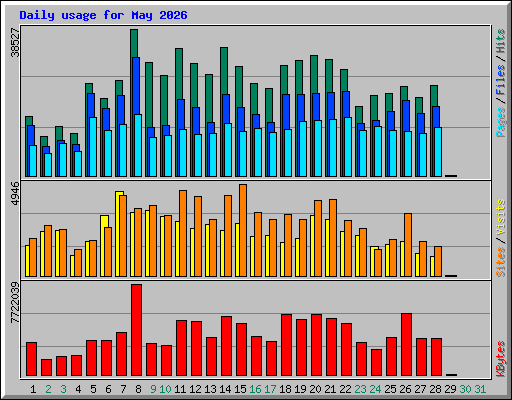The image size is (512, 400).
Task: Click the 7722039 axis value
Action: point(15,303)
